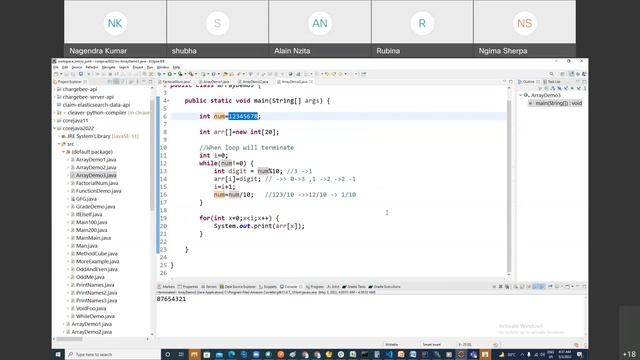Screen dimensions: 640x360
Task: Switch to the Servers tab
Action: point(209,287)
